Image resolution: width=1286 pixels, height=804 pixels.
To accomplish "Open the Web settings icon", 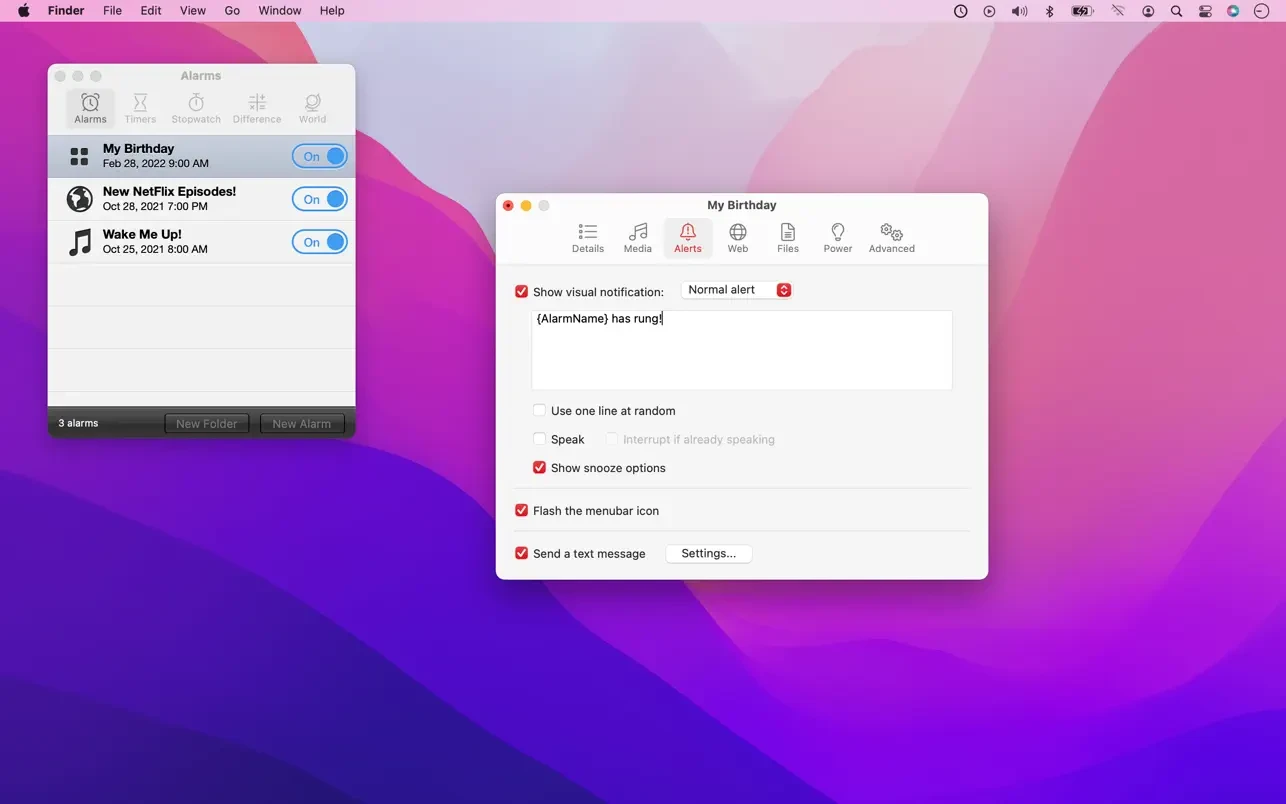I will pos(738,238).
